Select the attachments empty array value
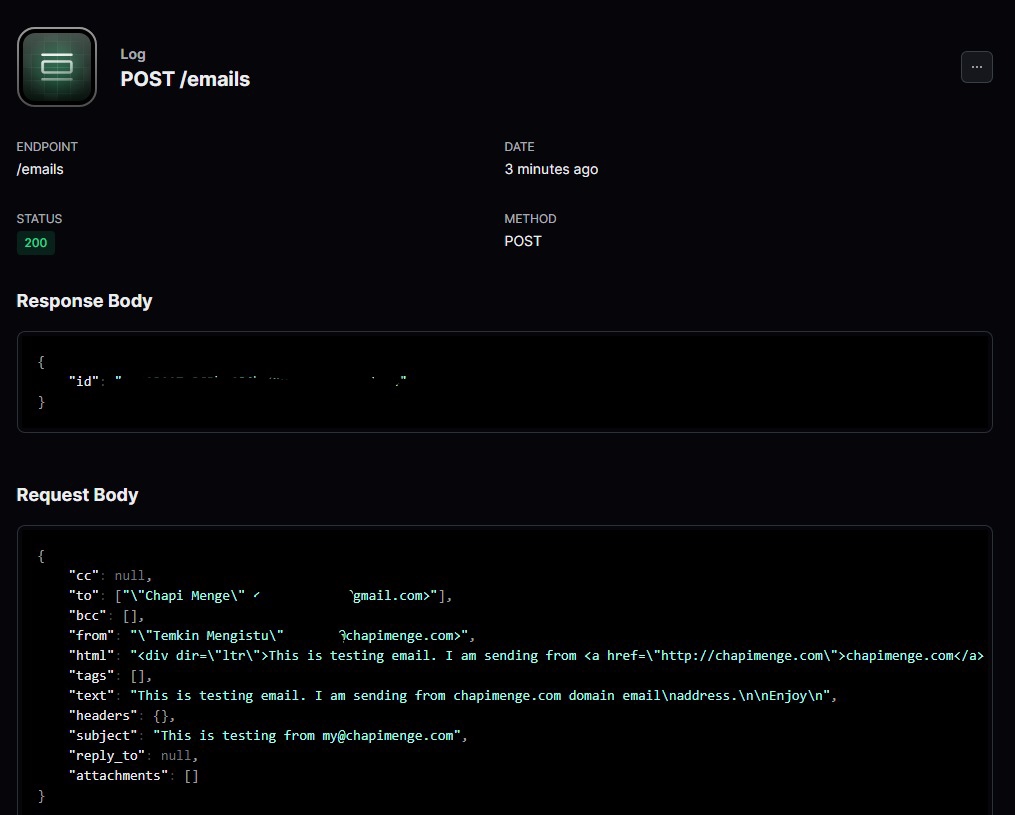This screenshot has width=1015, height=815. point(191,775)
